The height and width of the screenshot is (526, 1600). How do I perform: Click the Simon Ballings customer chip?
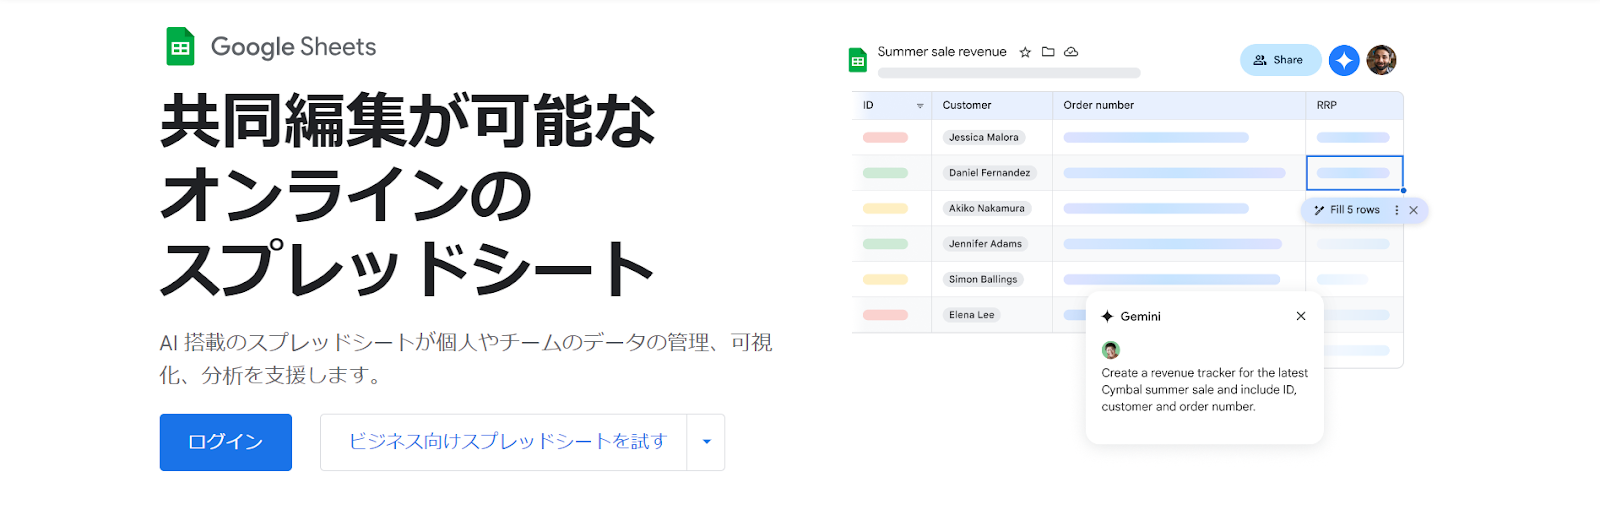coord(983,280)
